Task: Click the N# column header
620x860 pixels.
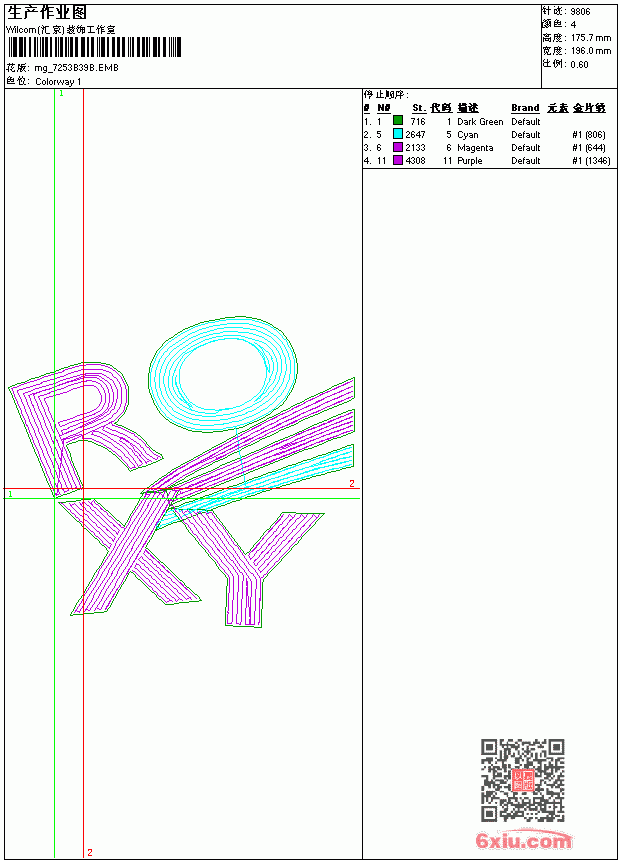Action: tap(384, 108)
